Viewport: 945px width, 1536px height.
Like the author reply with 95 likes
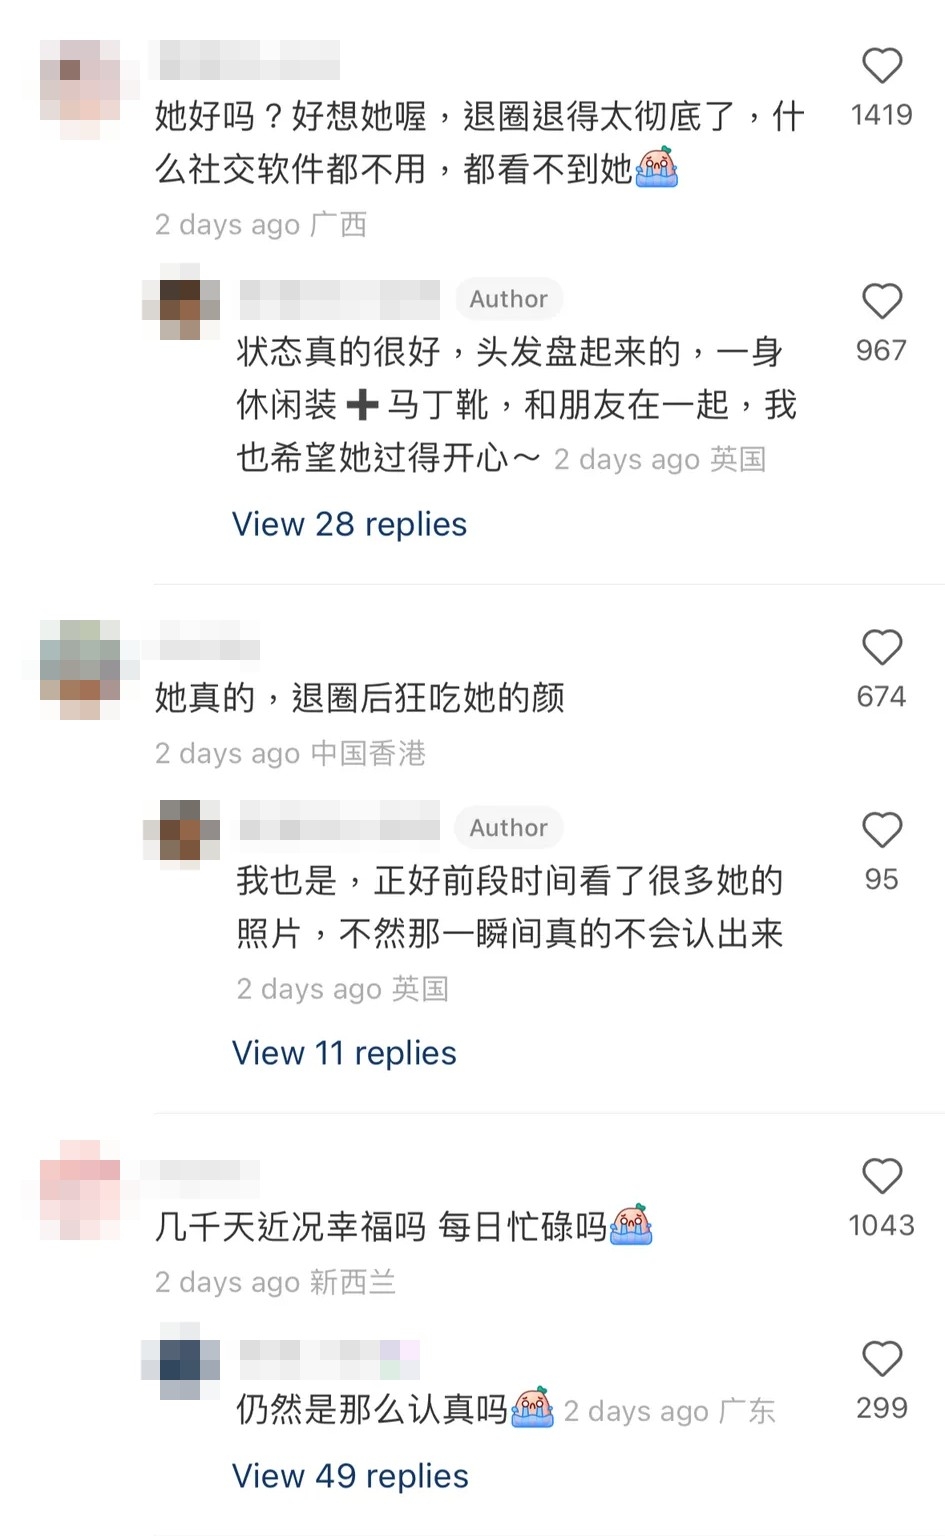click(x=882, y=830)
